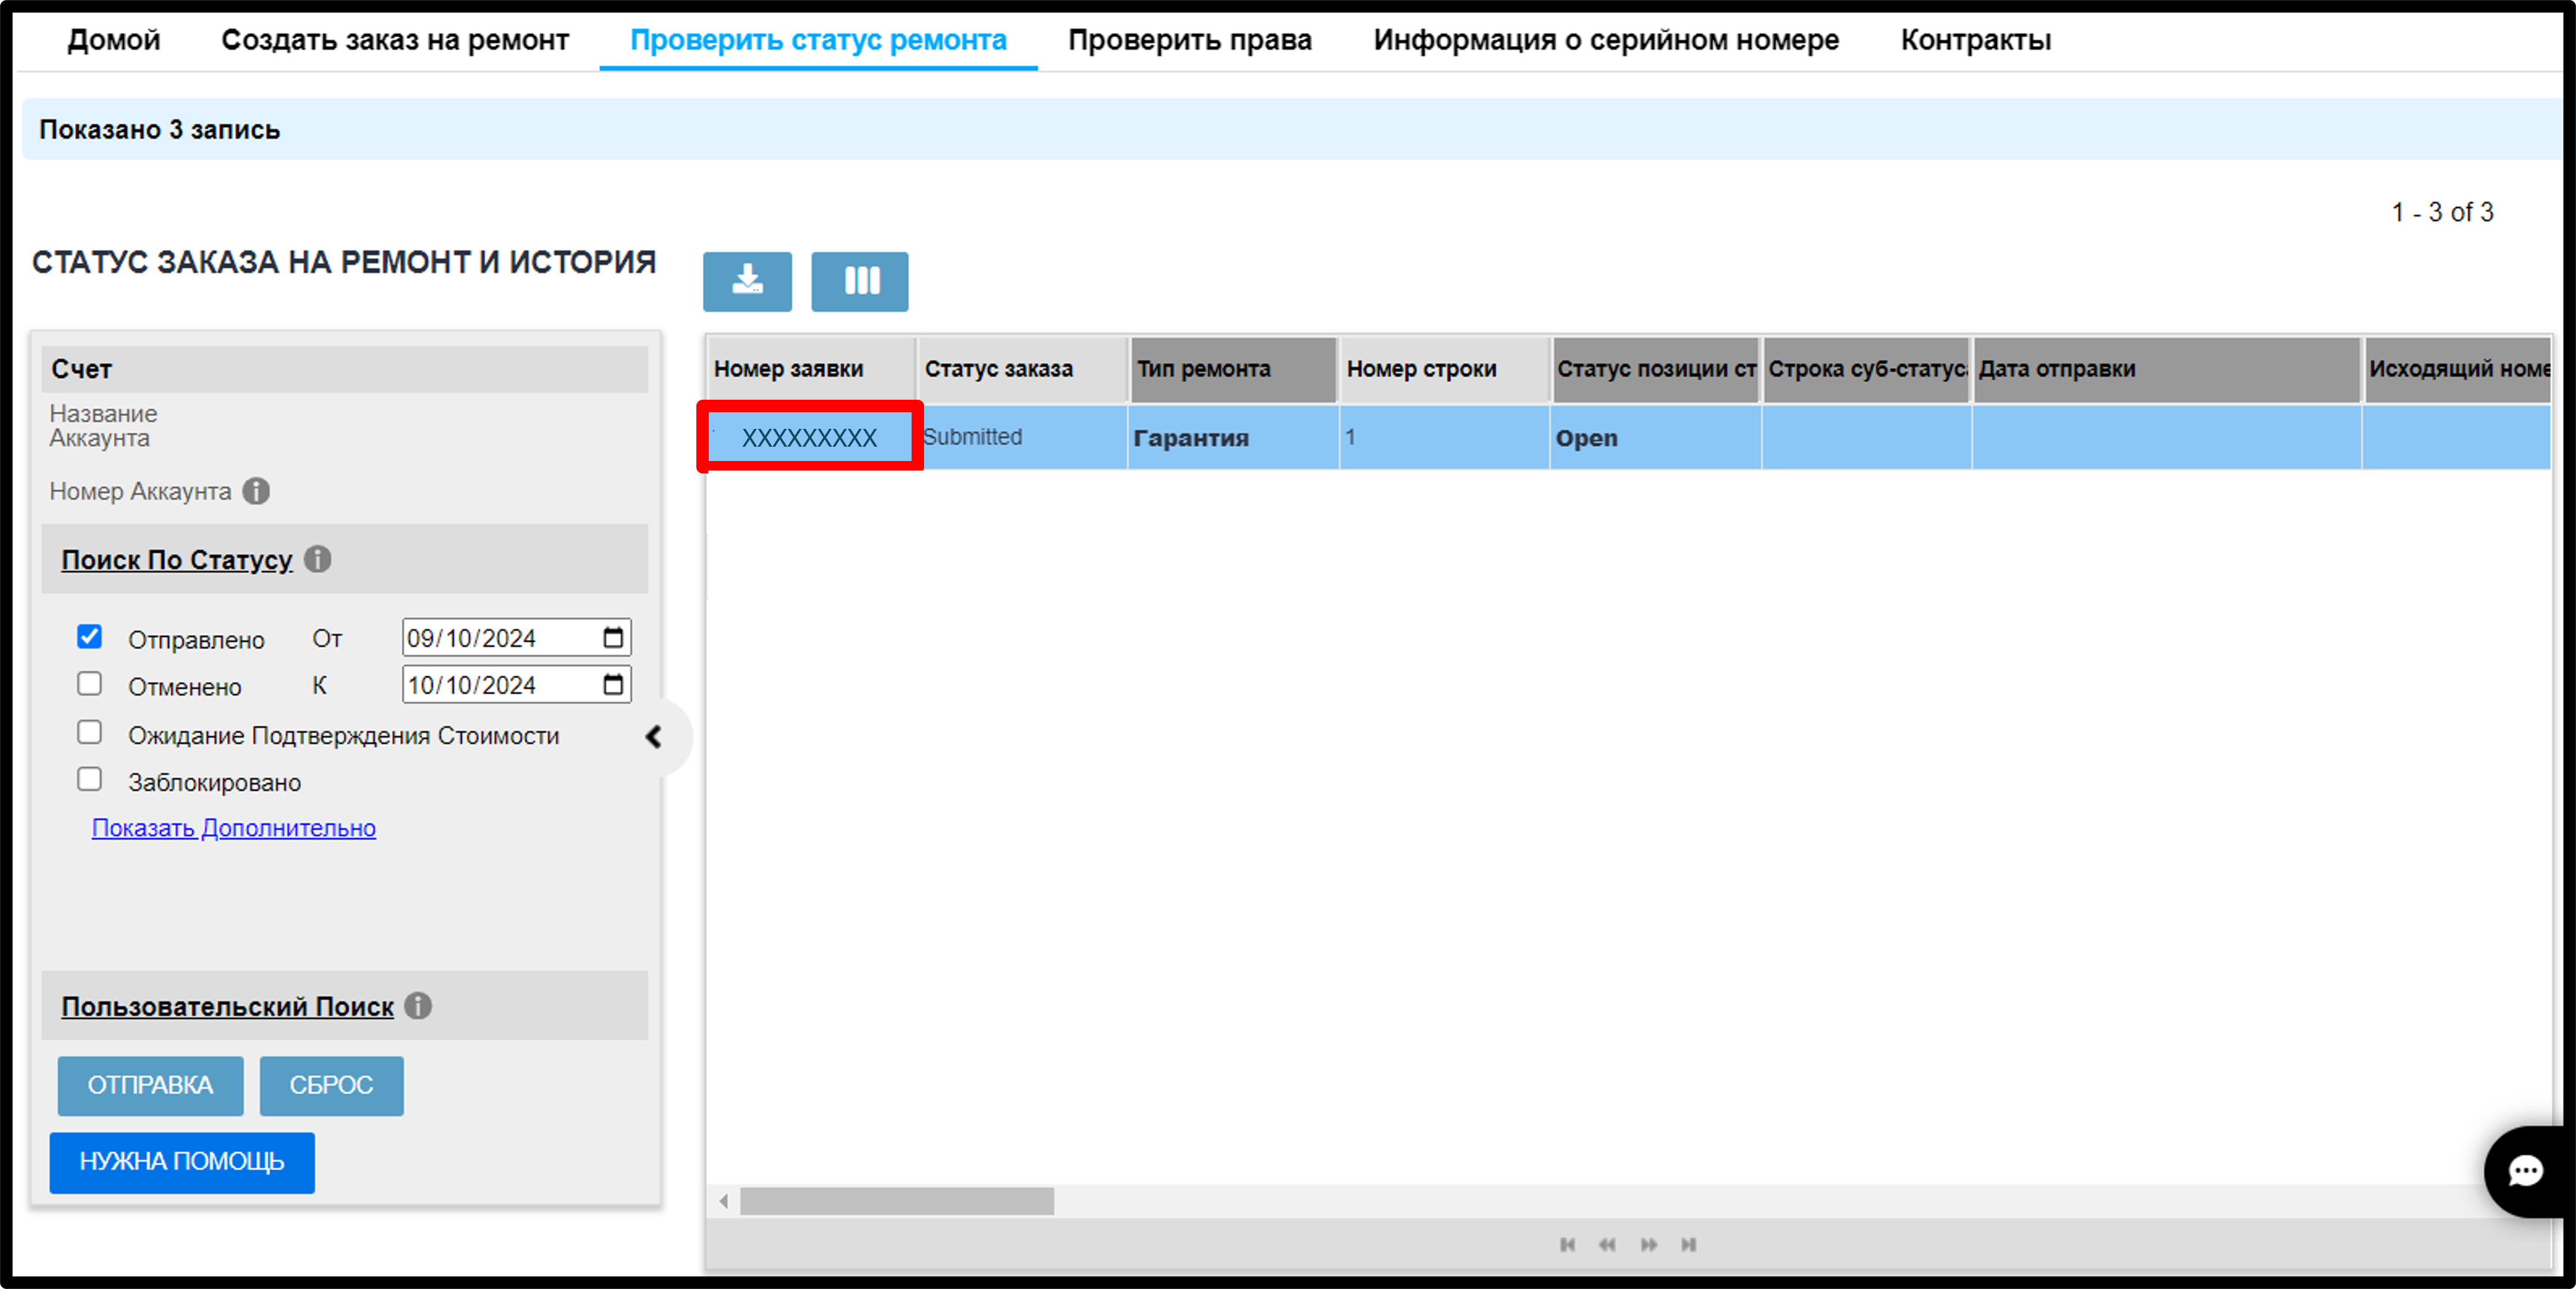Viewport: 2576px width, 1289px height.
Task: Switch to the Контракты tab
Action: coord(1975,40)
